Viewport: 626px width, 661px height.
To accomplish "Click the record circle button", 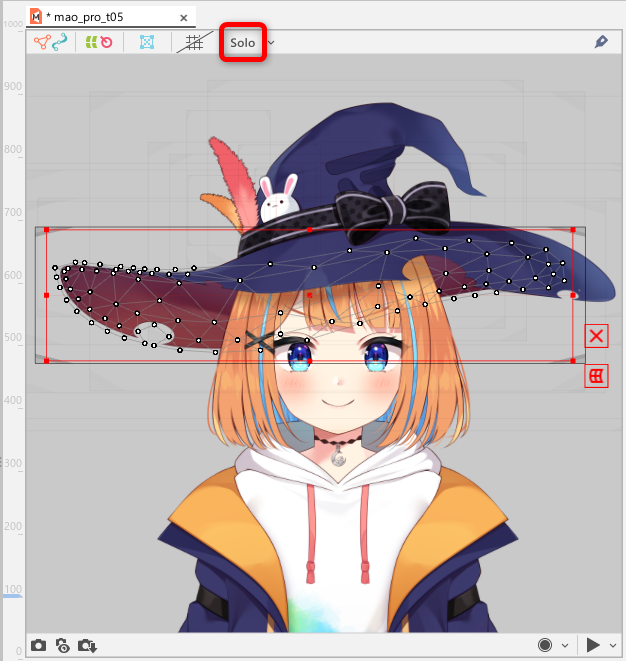I will (545, 645).
